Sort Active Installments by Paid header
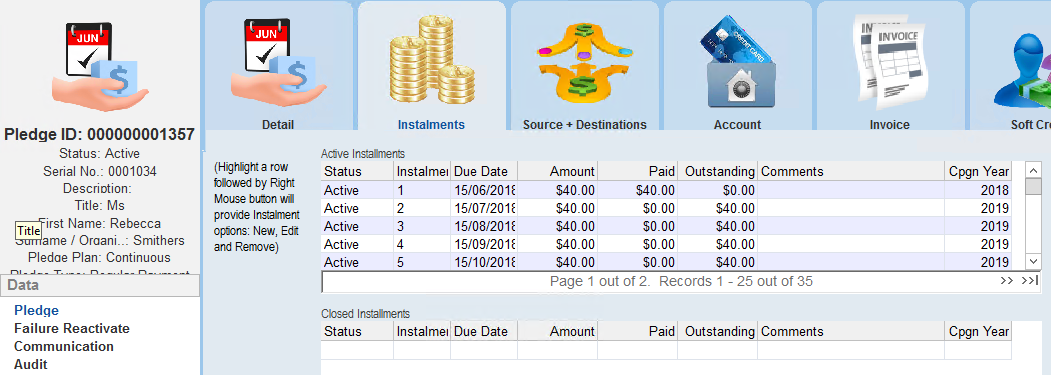This screenshot has width=1051, height=375. point(637,171)
